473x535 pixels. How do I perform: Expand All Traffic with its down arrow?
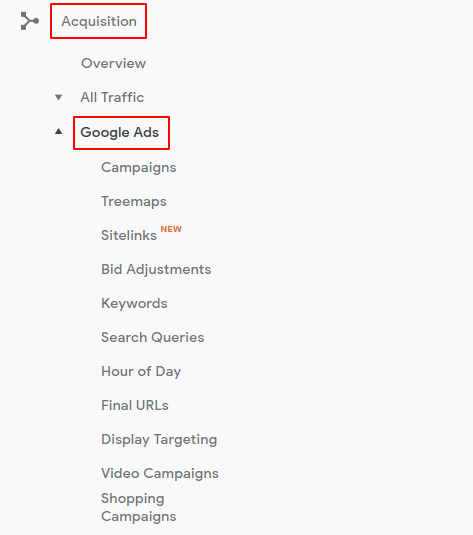(x=59, y=97)
